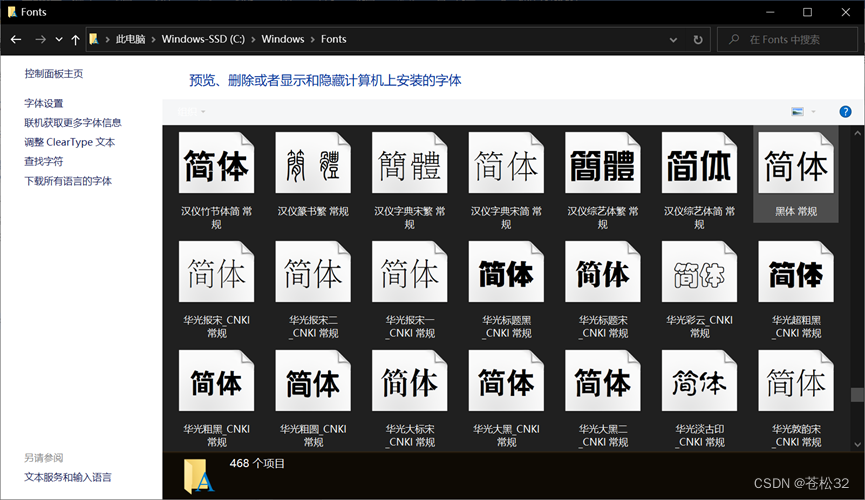Go back with the left arrow
Screen dimensions: 865x500
[x=16, y=39]
